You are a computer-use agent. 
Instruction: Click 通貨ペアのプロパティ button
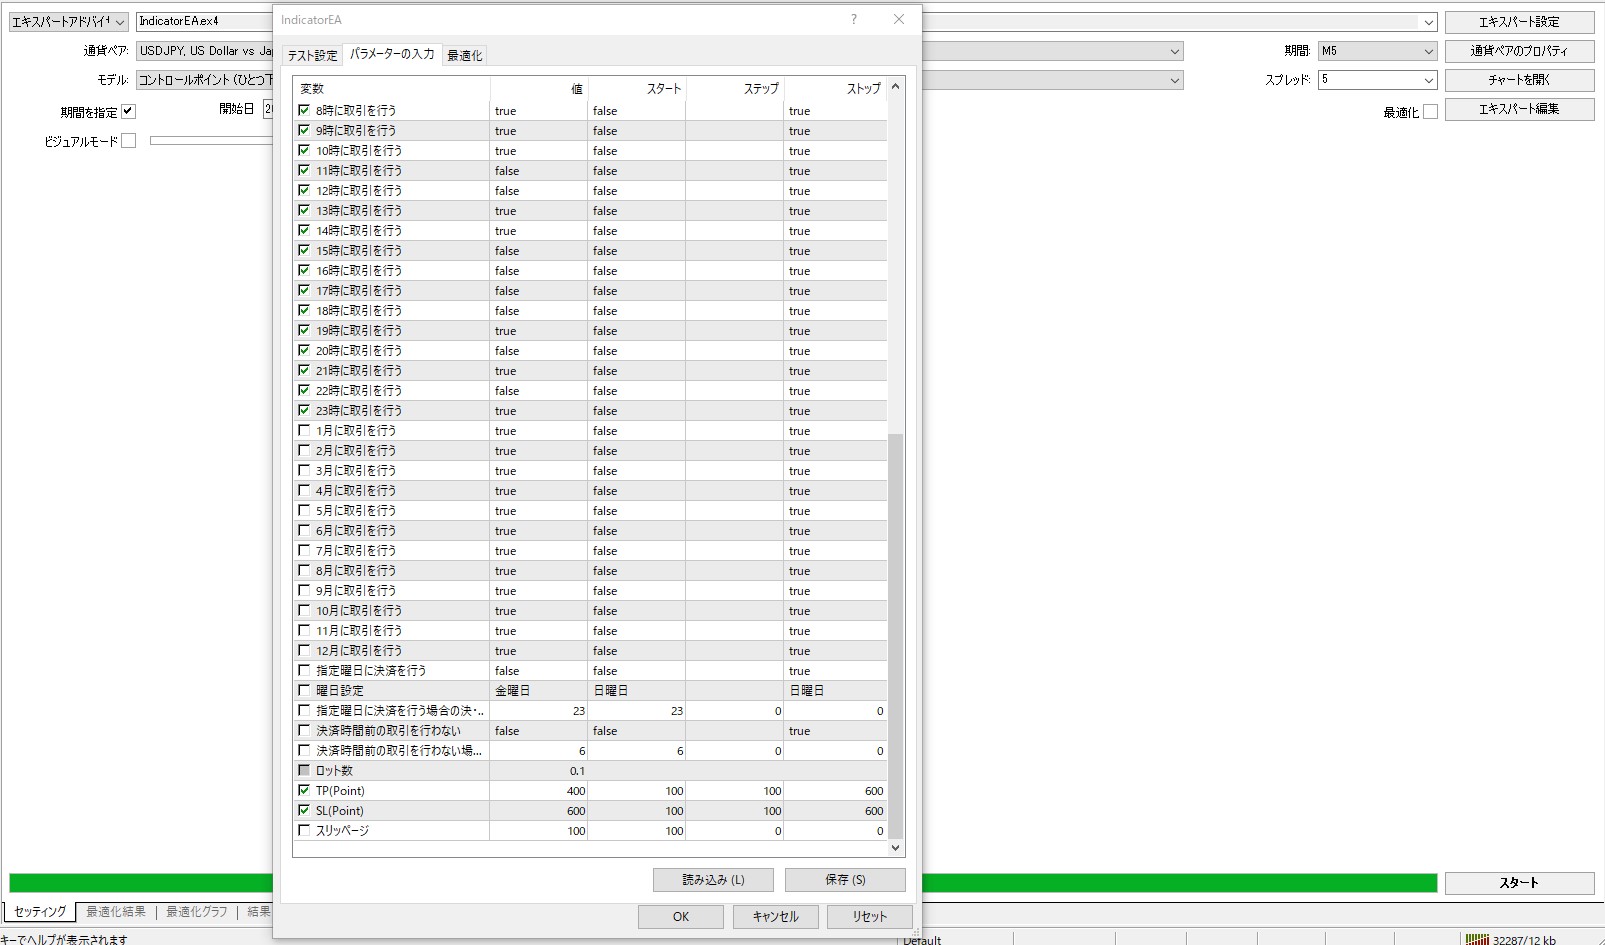tap(1519, 51)
